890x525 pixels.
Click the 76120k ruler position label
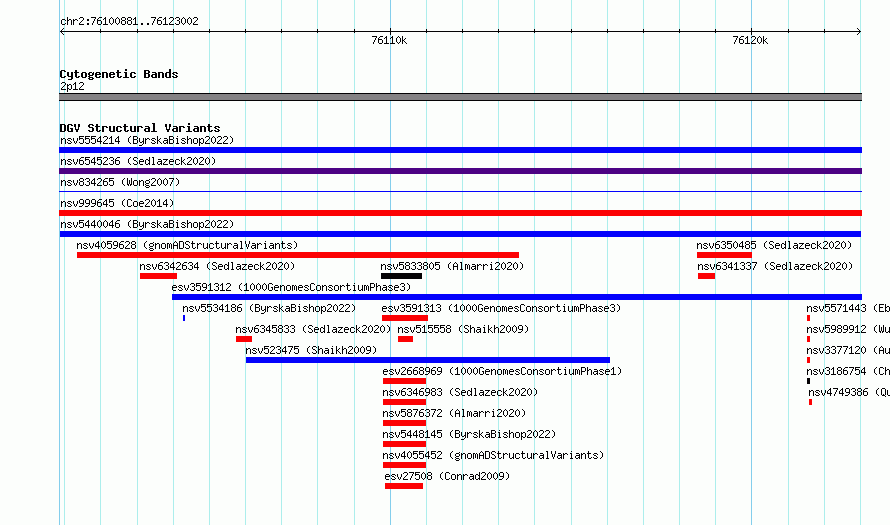click(x=750, y=40)
